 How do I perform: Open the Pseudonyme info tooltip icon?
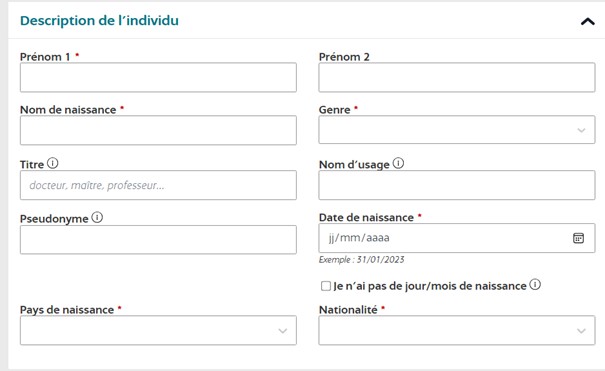tap(97, 217)
